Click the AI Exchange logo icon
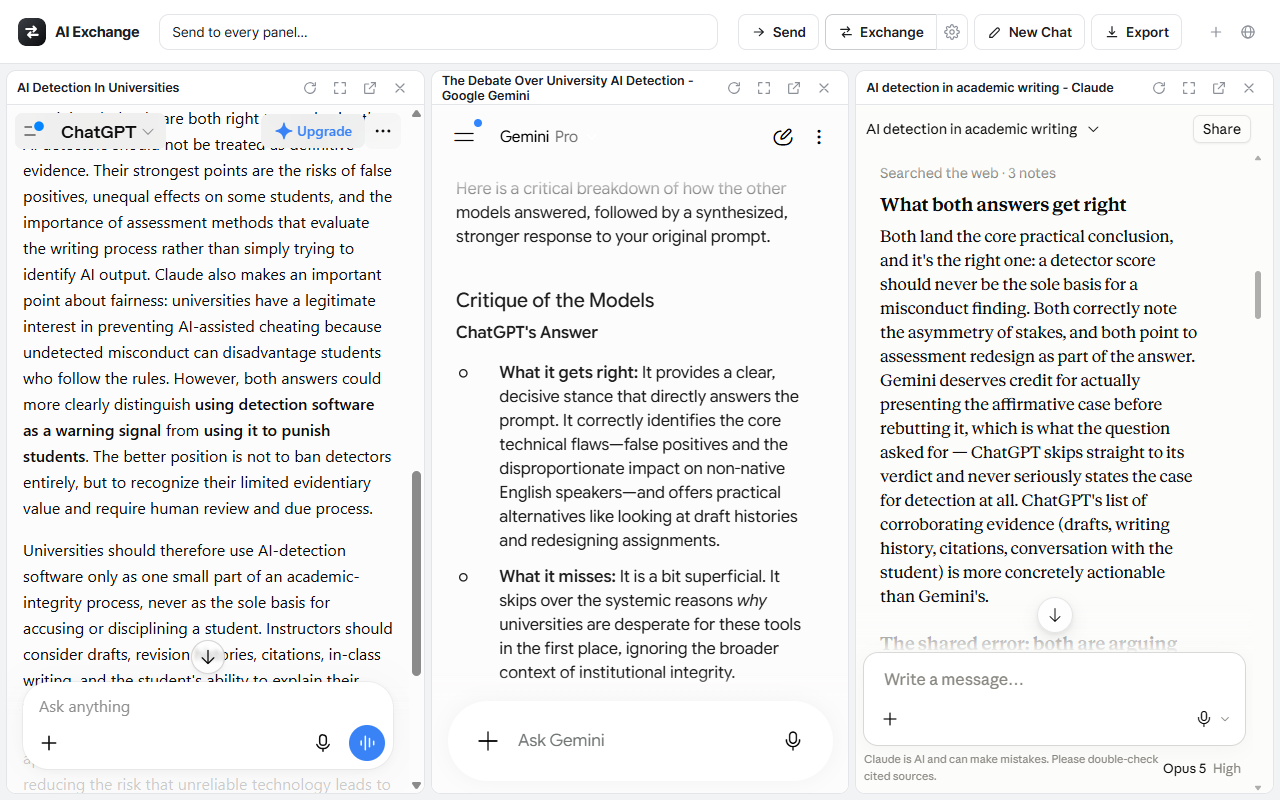 pyautogui.click(x=32, y=32)
